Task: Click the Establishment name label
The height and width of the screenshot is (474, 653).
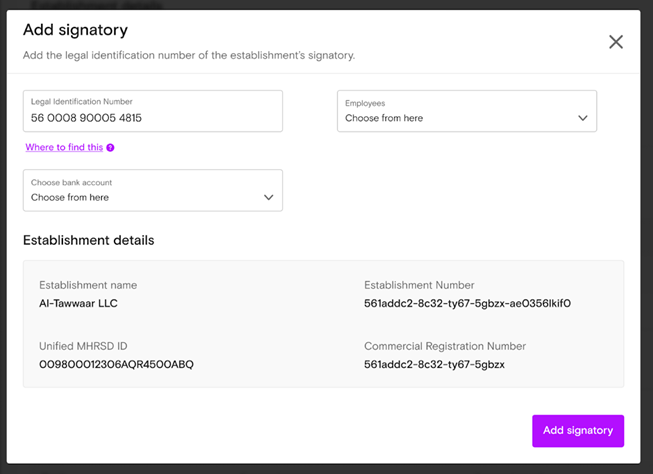Action: (x=88, y=285)
